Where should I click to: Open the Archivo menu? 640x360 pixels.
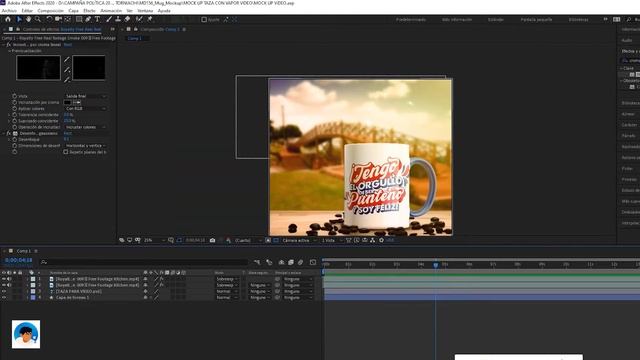pos(9,11)
